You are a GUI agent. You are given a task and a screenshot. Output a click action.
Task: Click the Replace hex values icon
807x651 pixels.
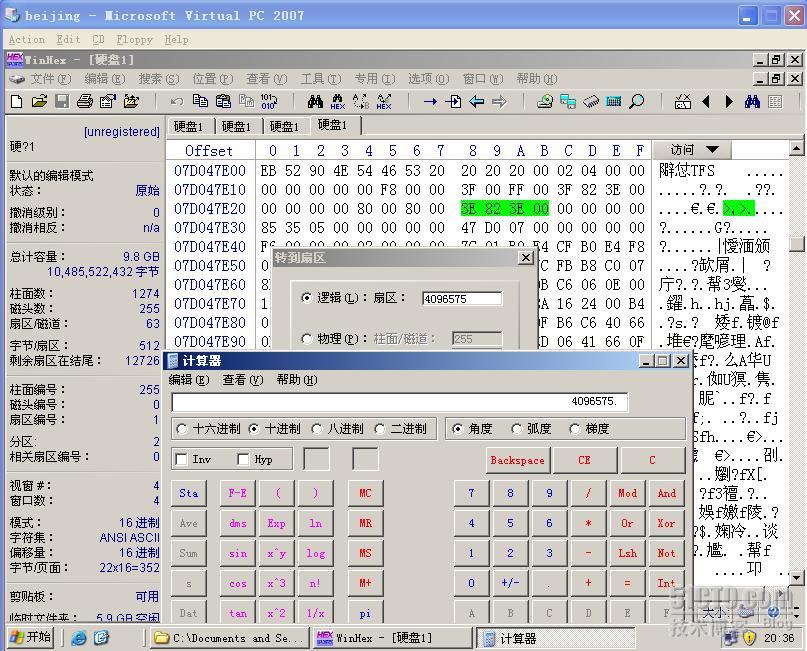[384, 101]
